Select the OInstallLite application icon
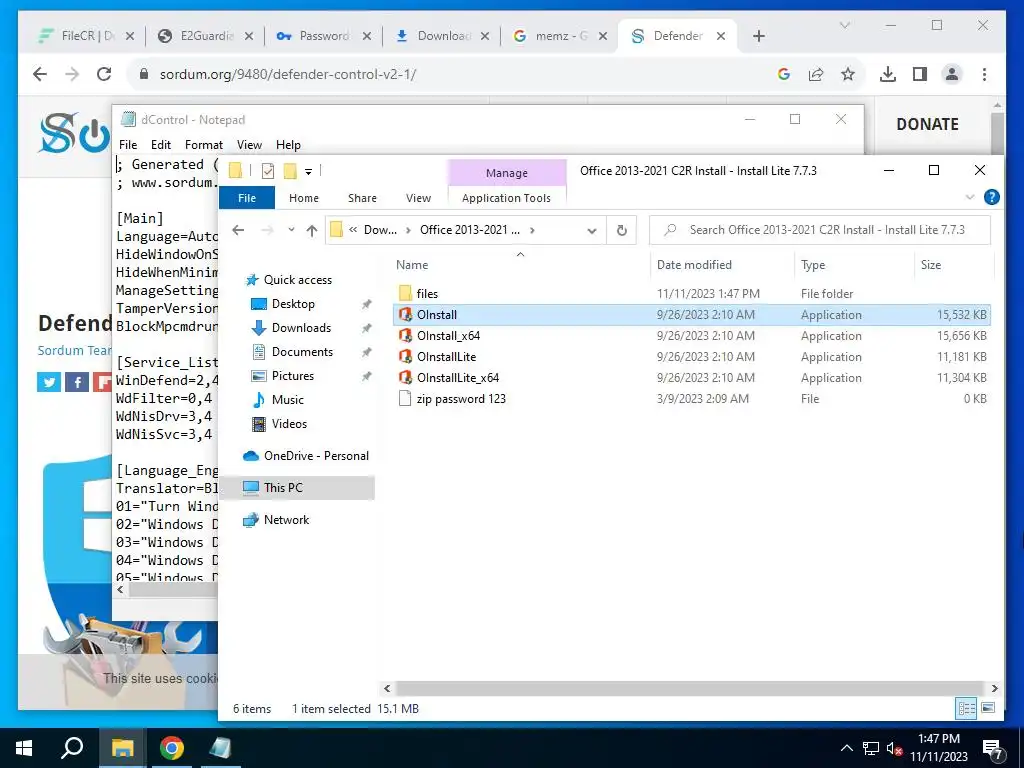The width and height of the screenshot is (1024, 768). pos(405,357)
